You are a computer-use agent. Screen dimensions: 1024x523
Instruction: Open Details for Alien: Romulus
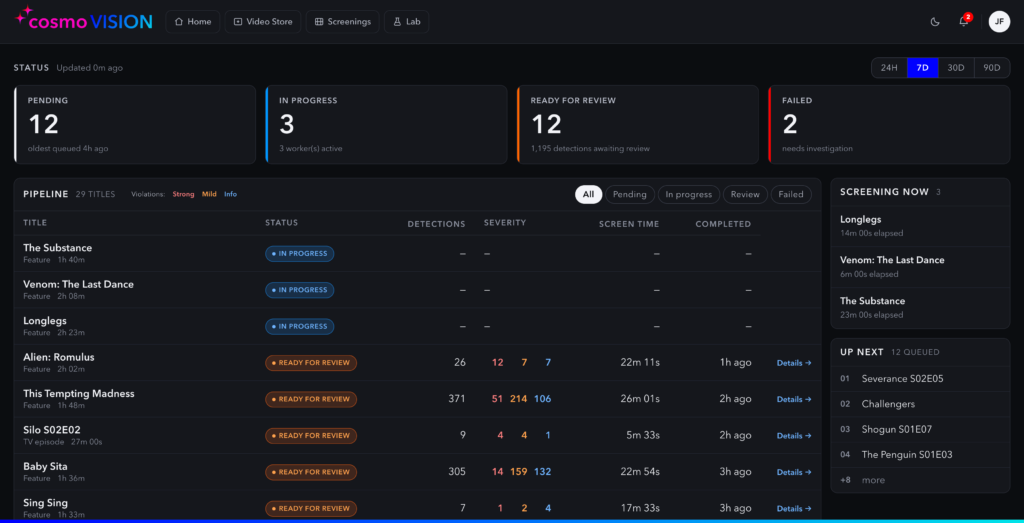(x=794, y=363)
